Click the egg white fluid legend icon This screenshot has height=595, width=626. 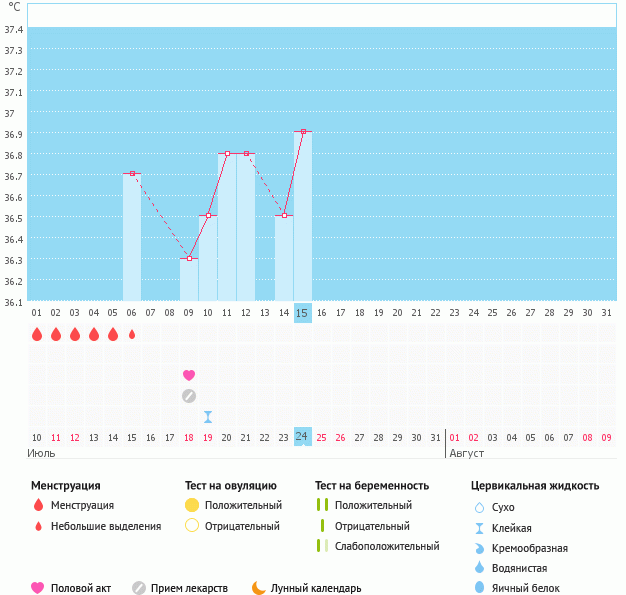tap(479, 588)
